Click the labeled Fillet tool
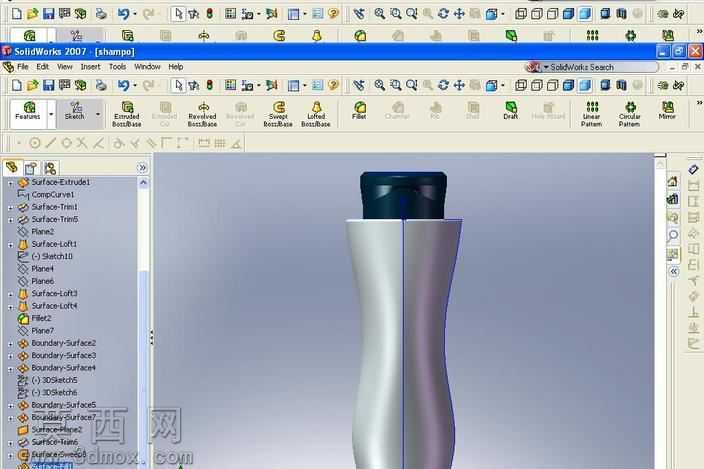This screenshot has width=704, height=469. [359, 110]
